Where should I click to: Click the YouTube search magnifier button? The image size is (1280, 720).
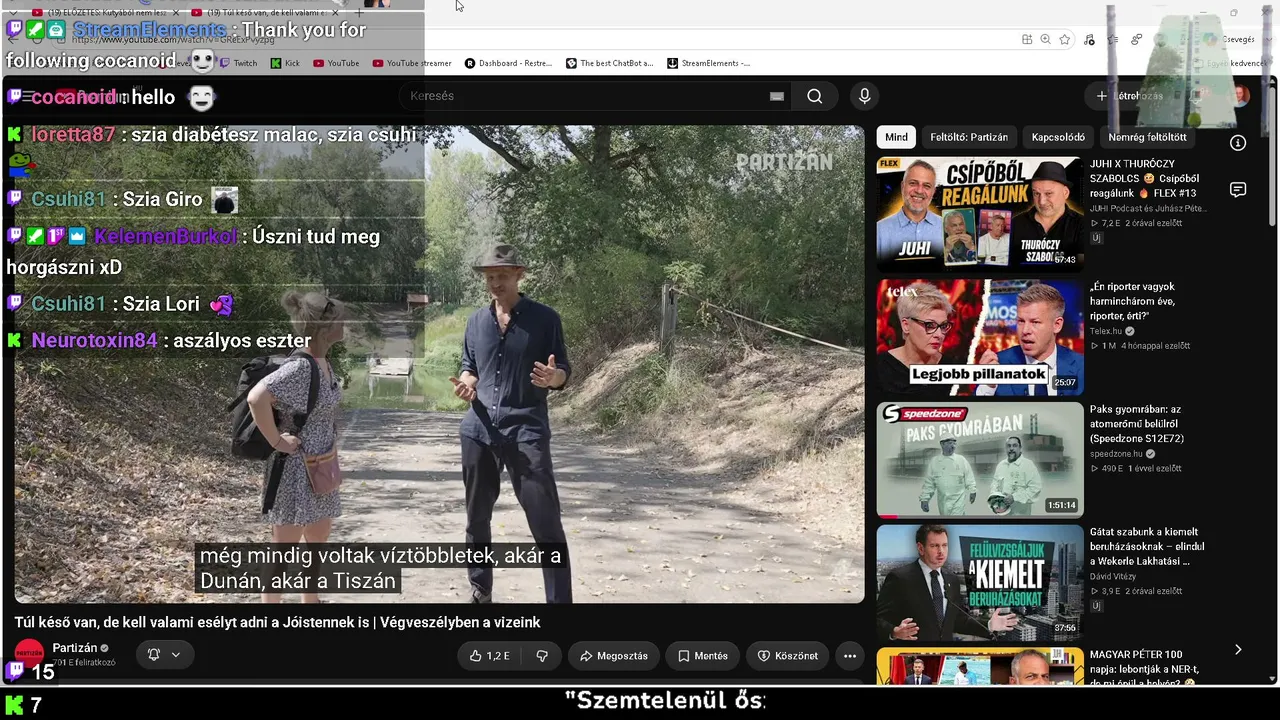tap(815, 96)
